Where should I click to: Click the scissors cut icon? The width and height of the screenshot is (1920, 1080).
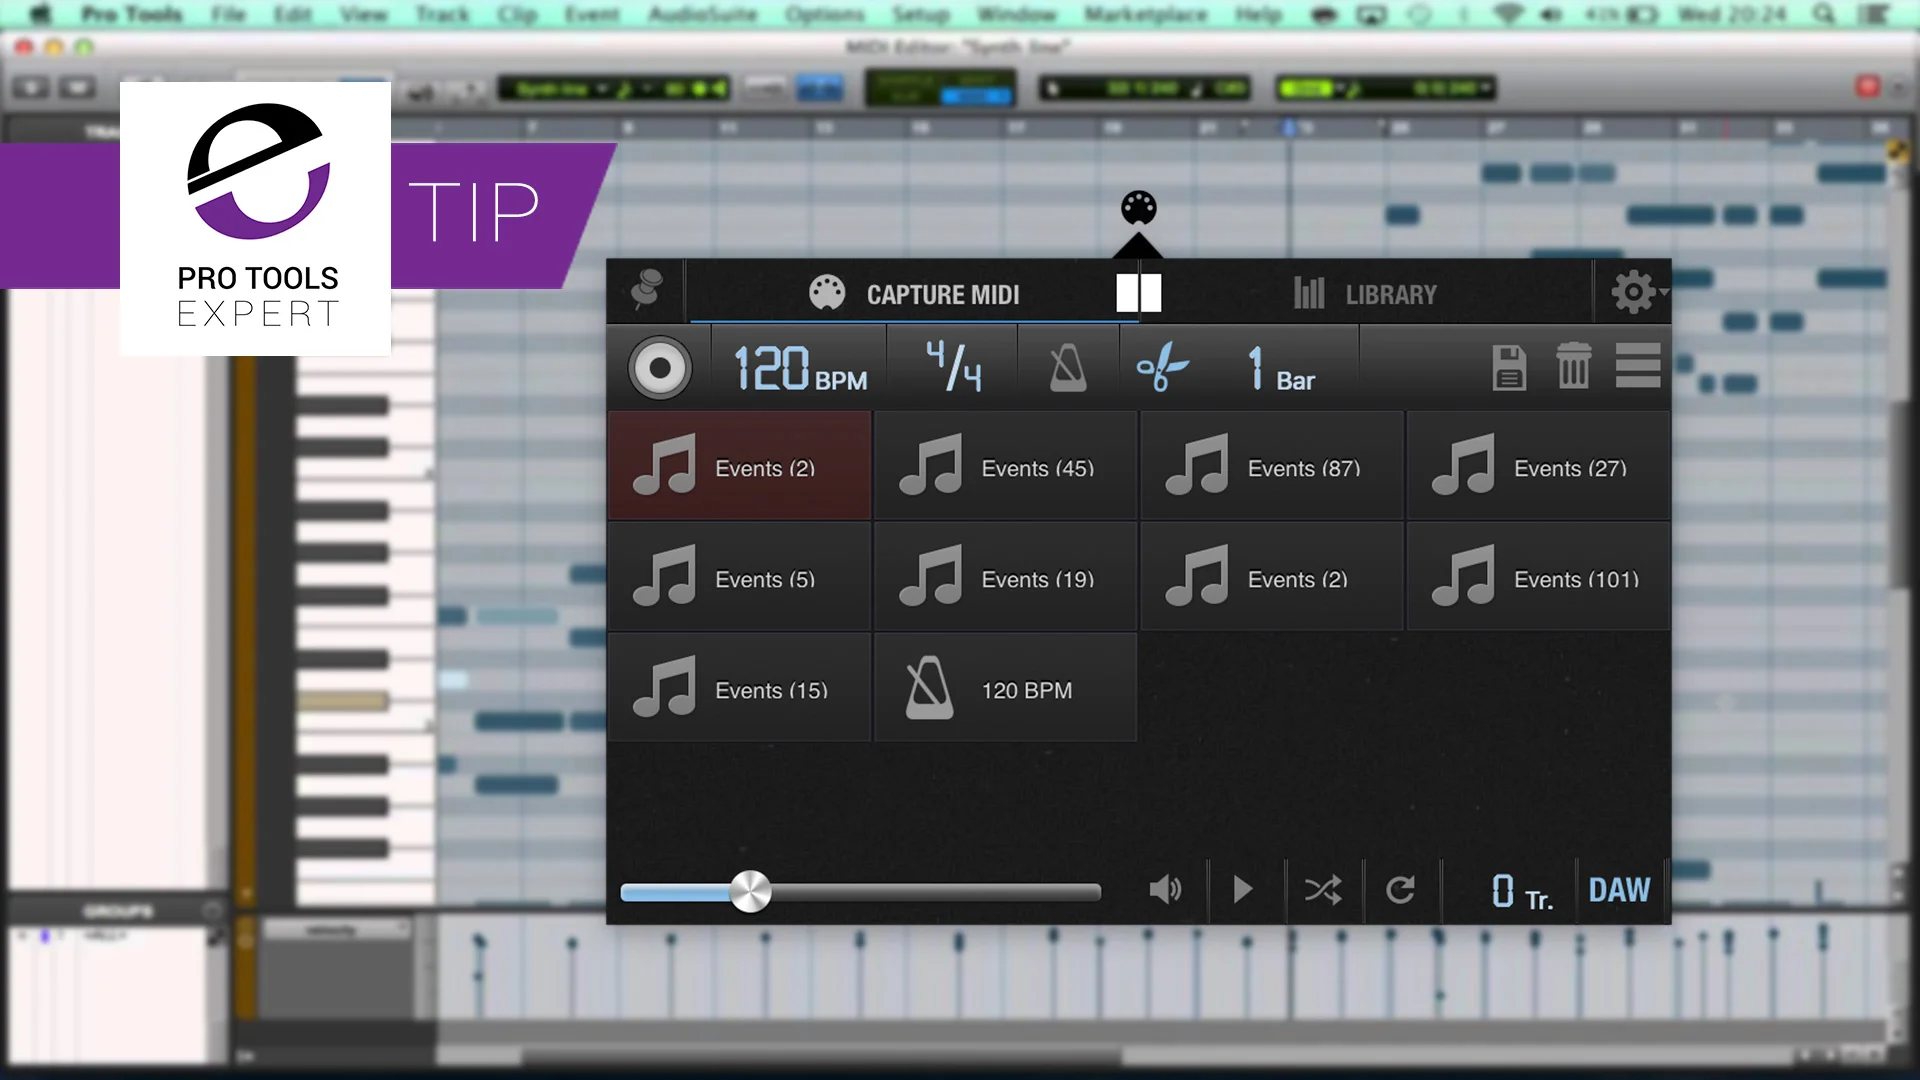pos(1162,368)
